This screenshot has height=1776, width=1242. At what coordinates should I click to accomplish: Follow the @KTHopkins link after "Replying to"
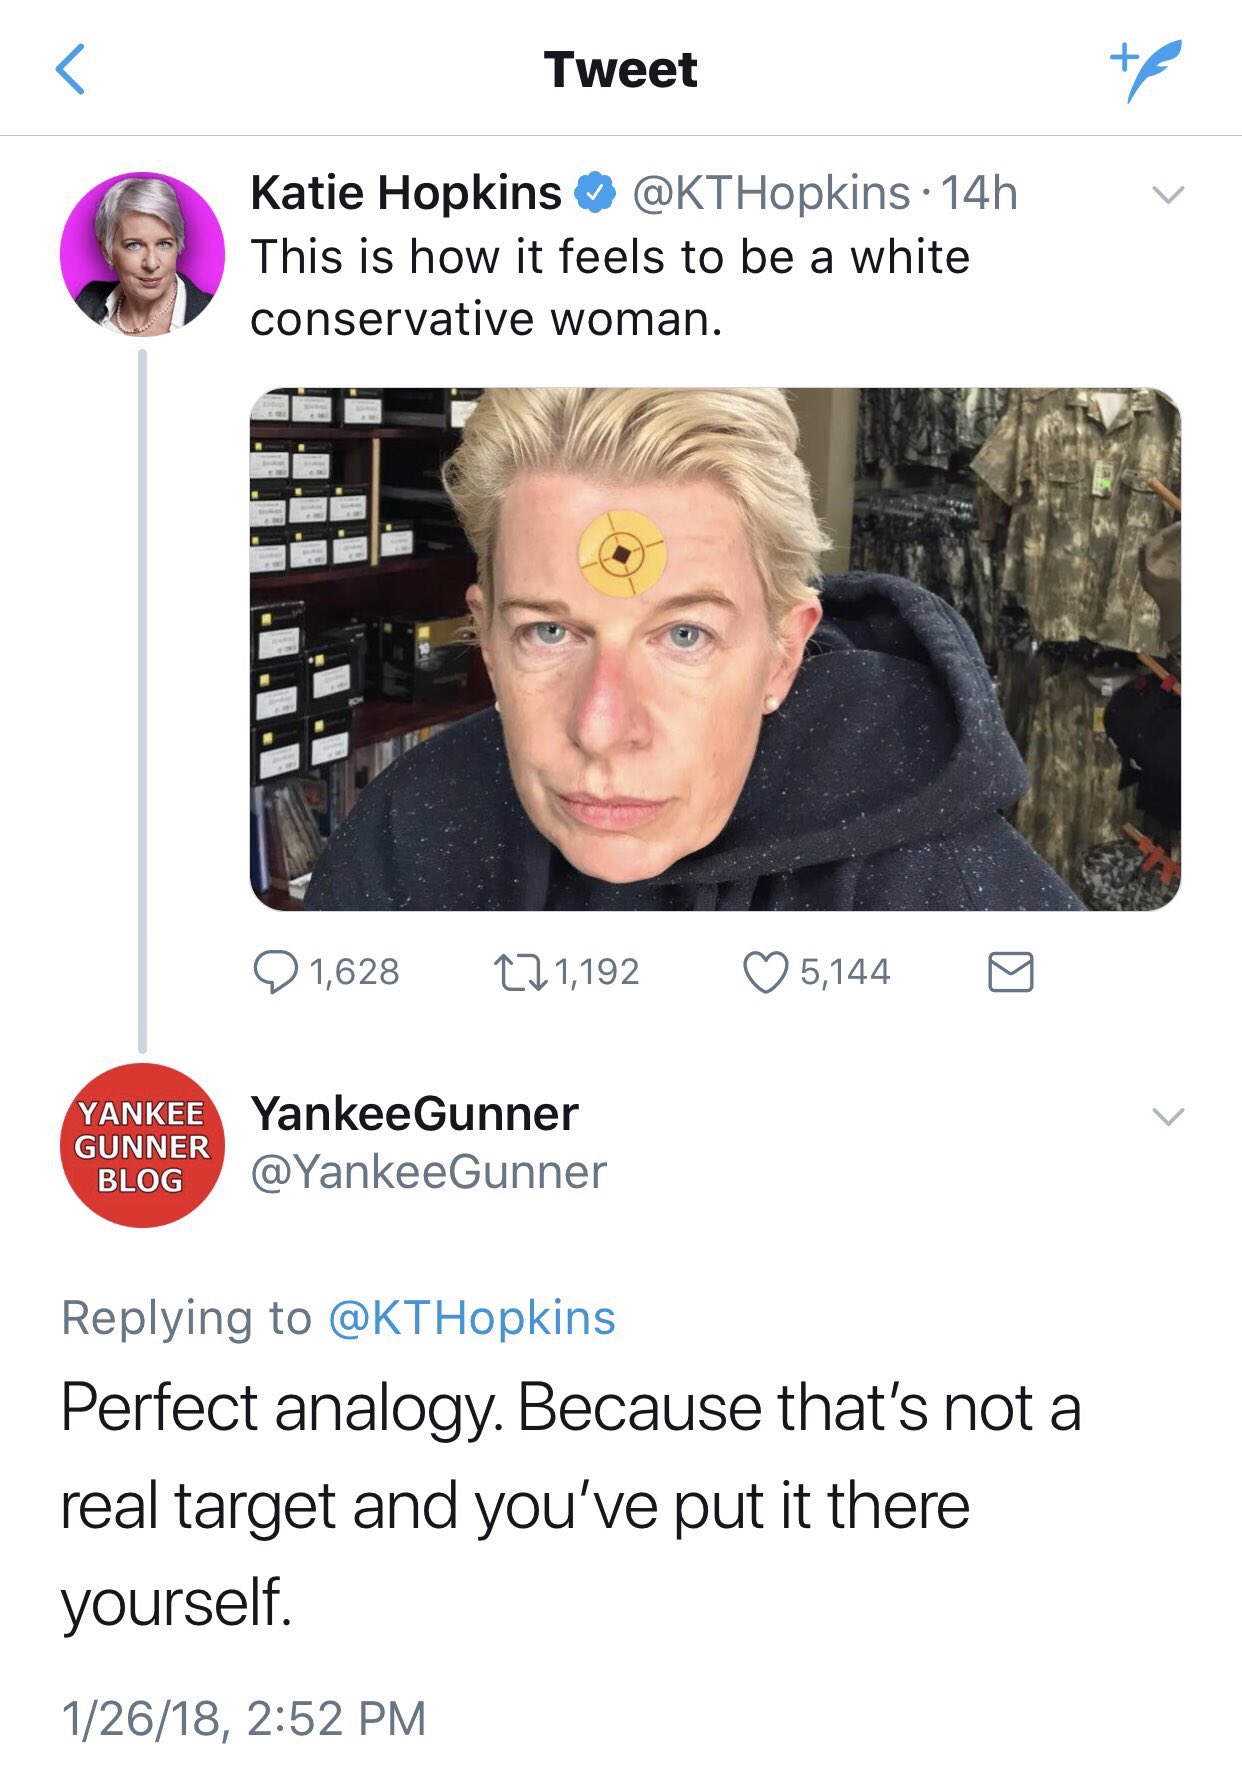click(x=472, y=1318)
